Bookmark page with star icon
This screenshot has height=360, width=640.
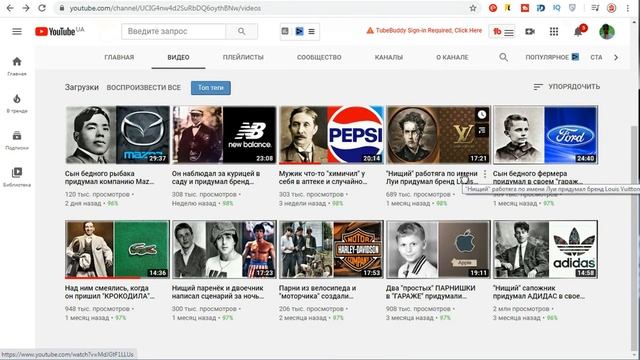click(473, 8)
